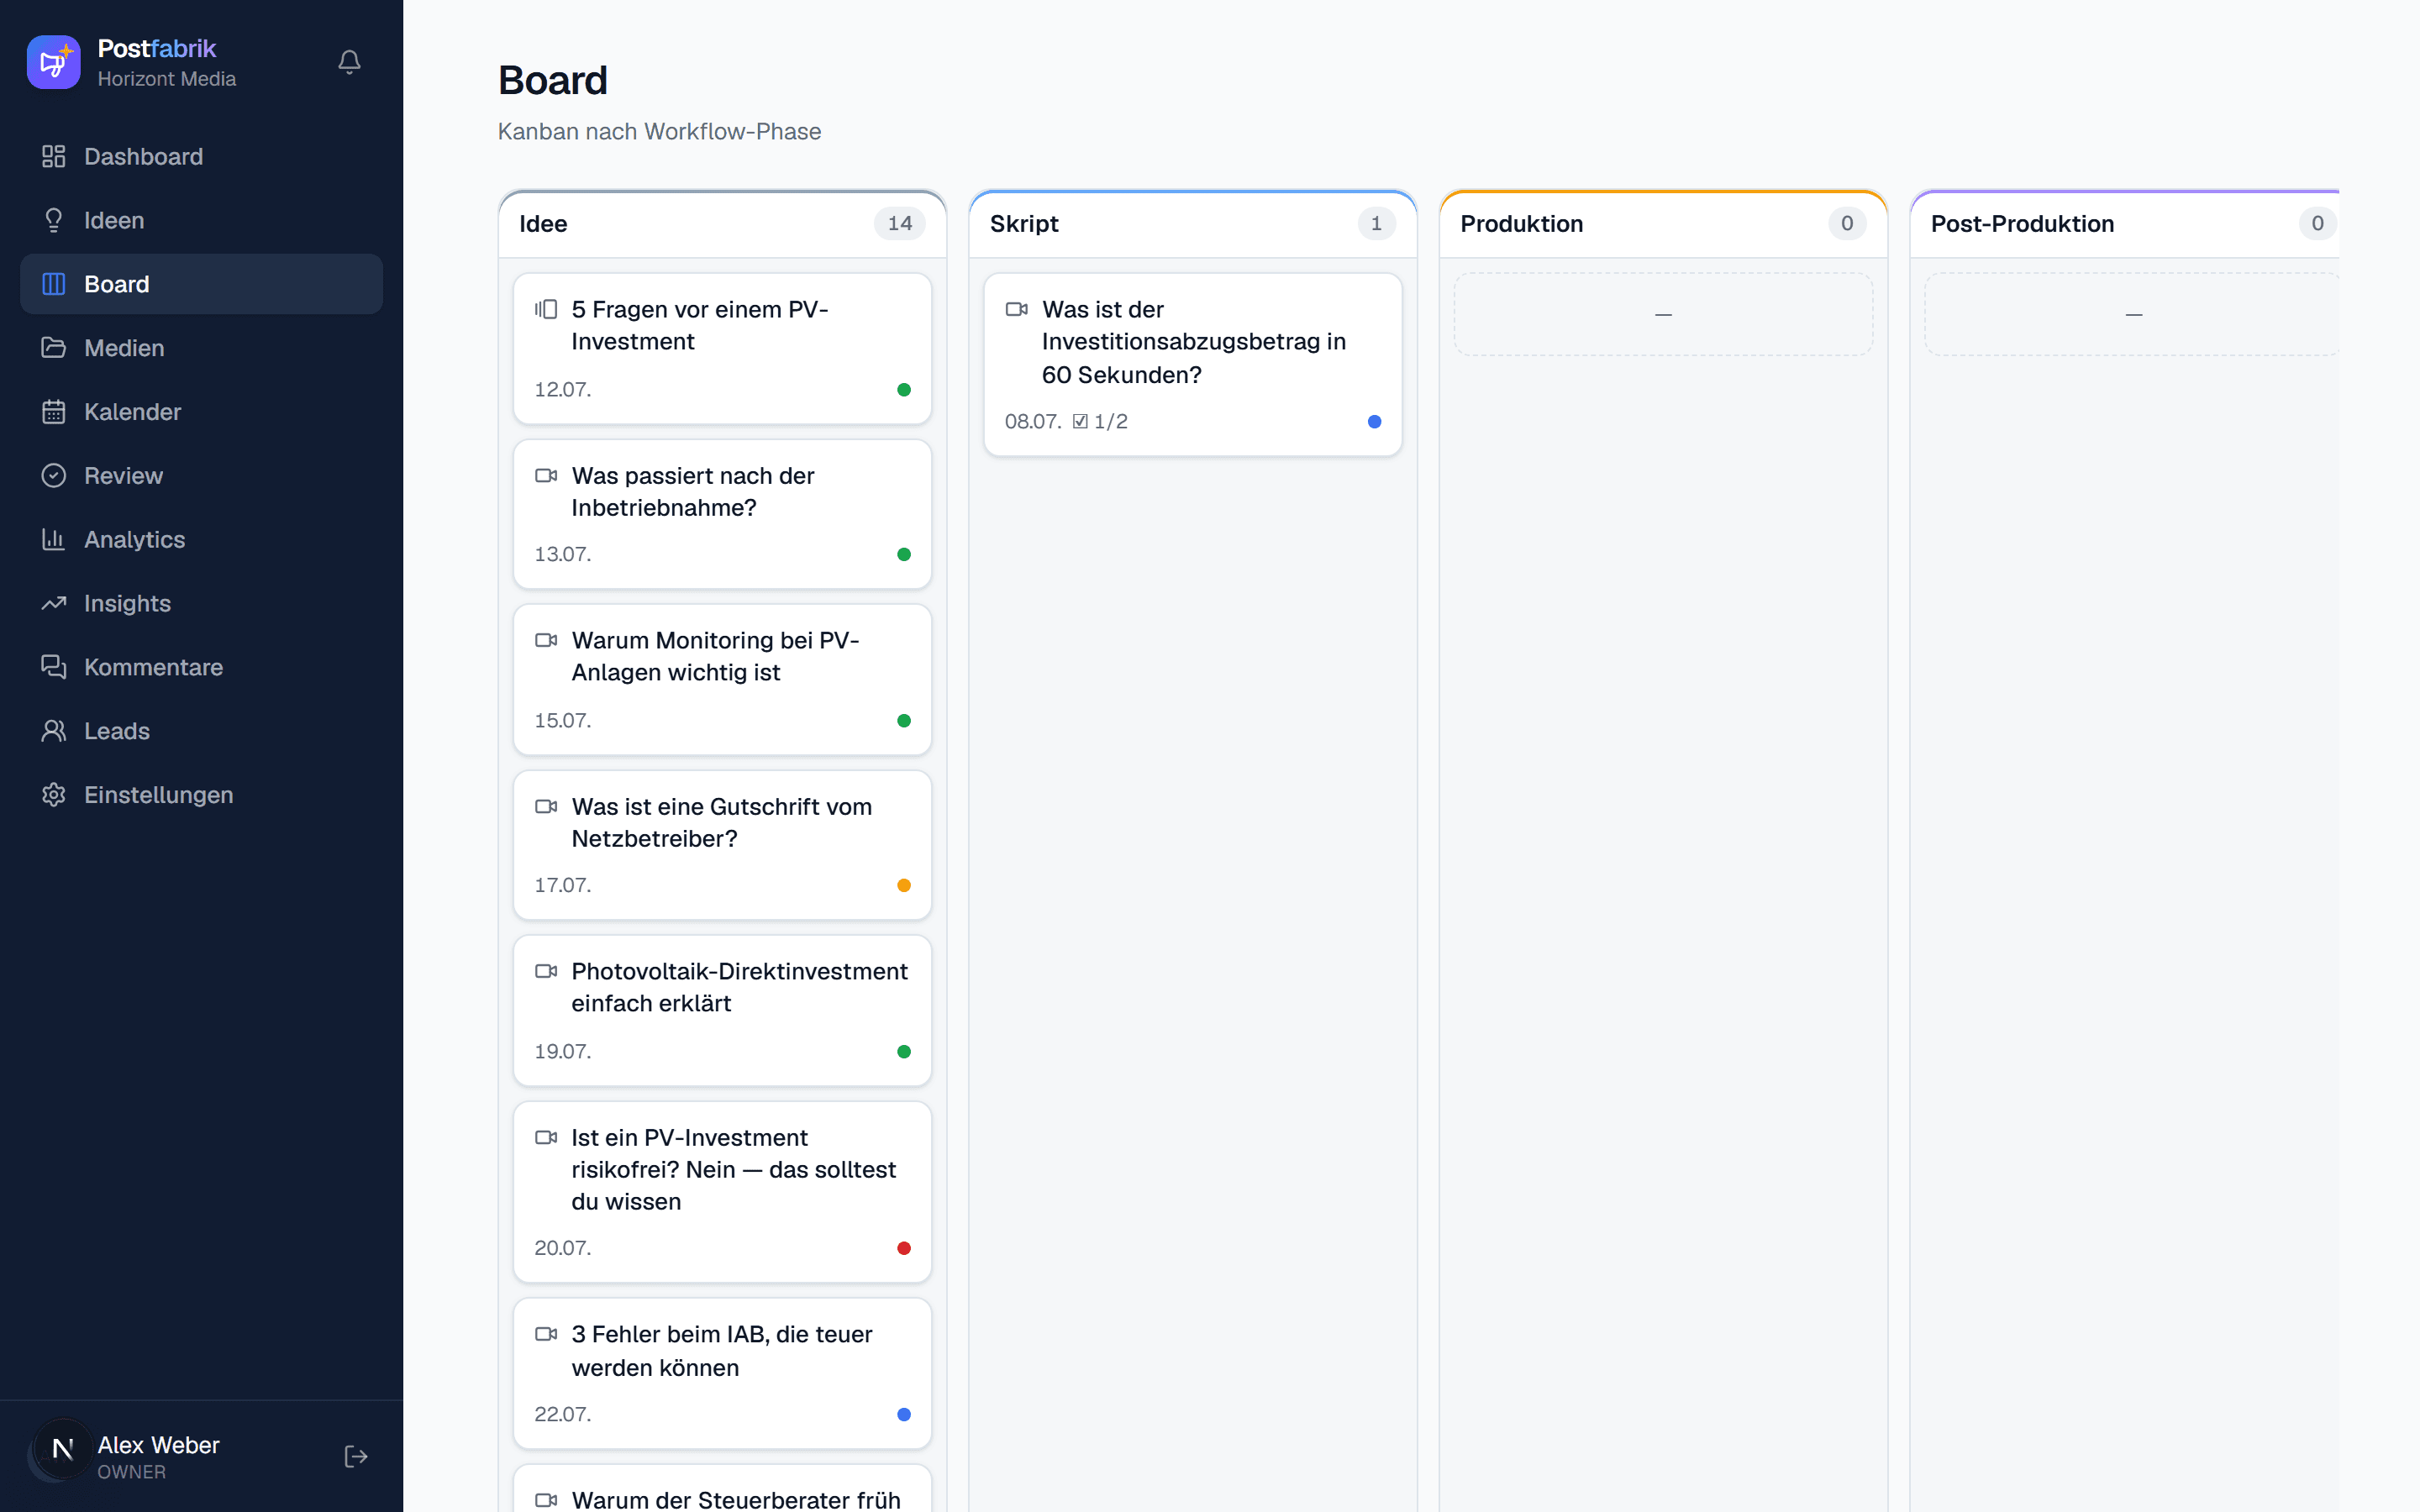Open card 5 Fragen vor einem PV-Investment
The height and width of the screenshot is (1512, 2420).
(722, 349)
